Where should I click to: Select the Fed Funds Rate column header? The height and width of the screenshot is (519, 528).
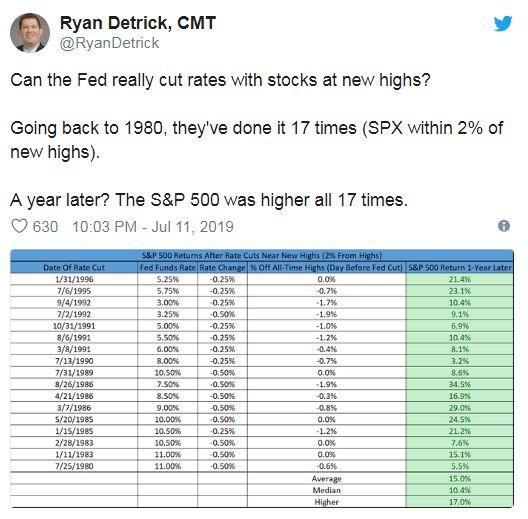click(167, 268)
